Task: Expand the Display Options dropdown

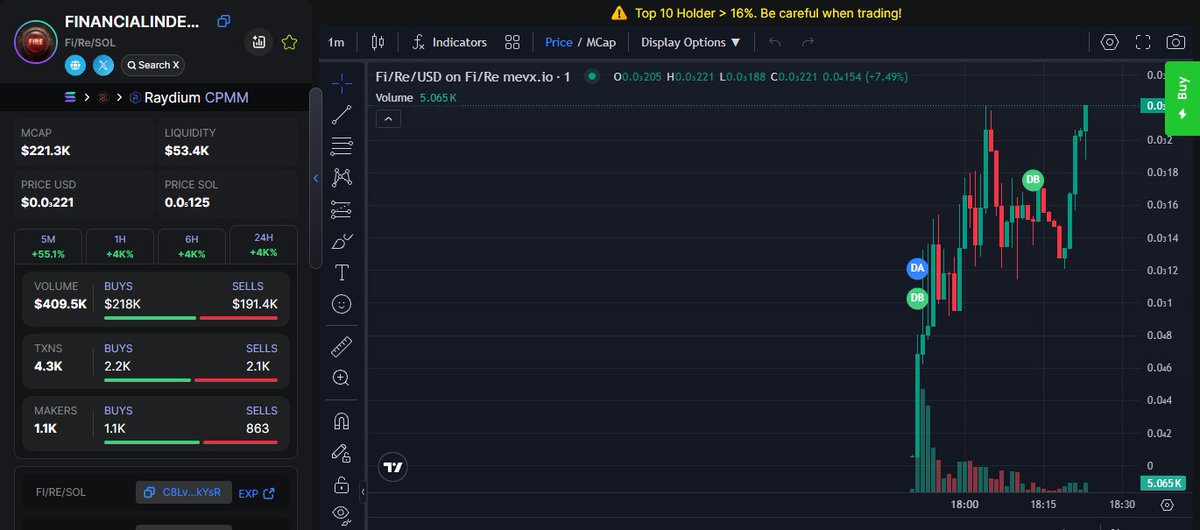Action: [x=691, y=42]
